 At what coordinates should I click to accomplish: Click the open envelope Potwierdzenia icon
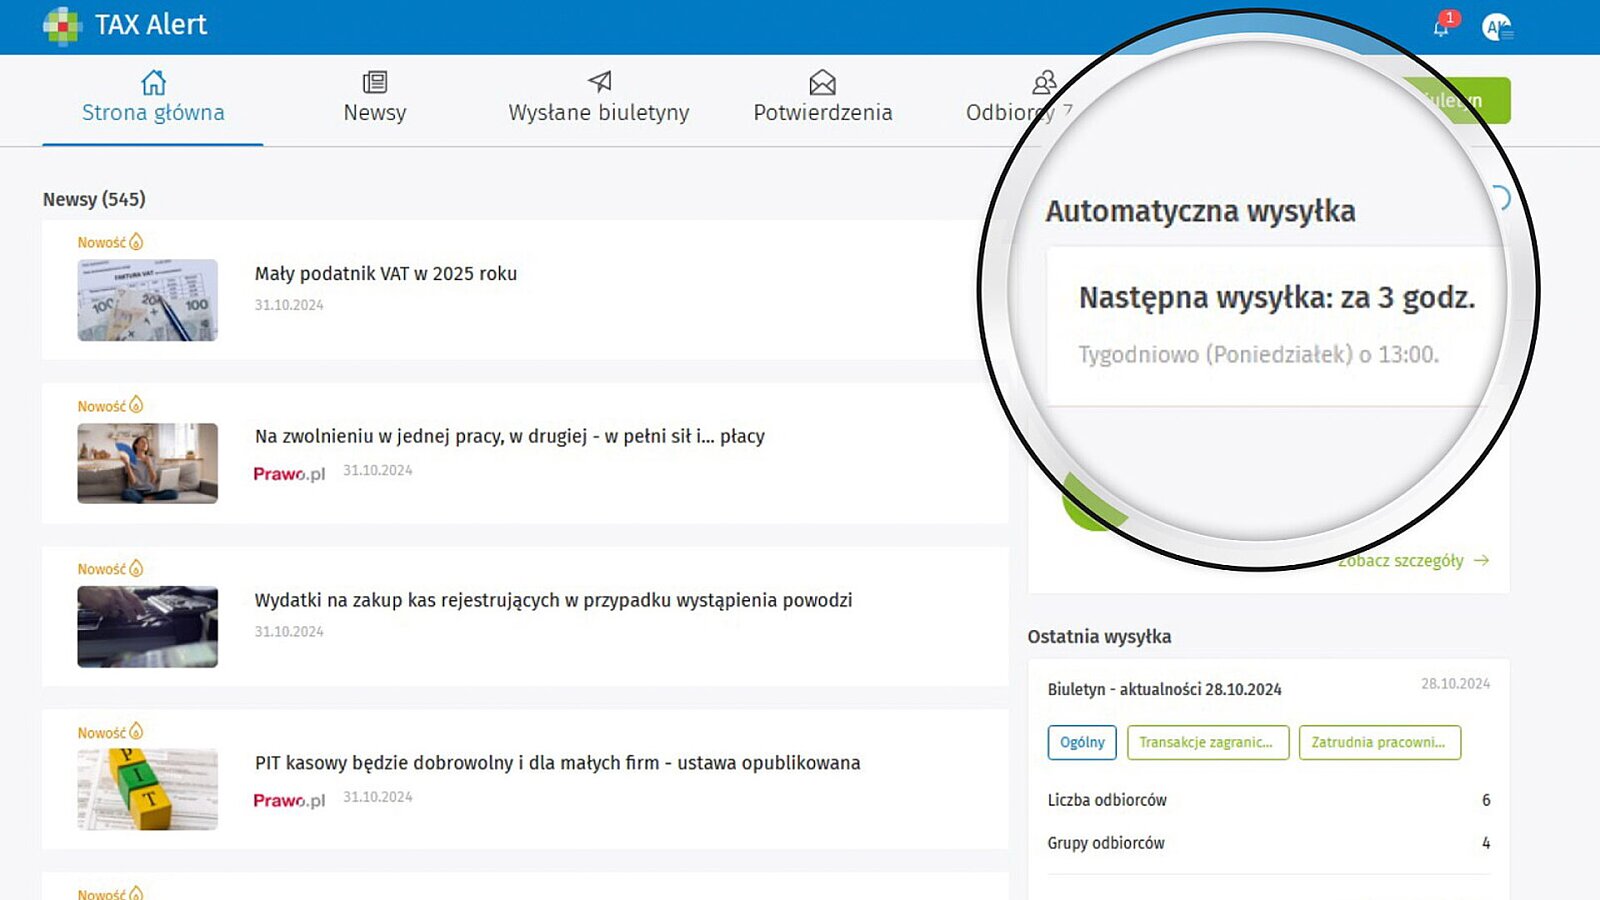(x=822, y=82)
